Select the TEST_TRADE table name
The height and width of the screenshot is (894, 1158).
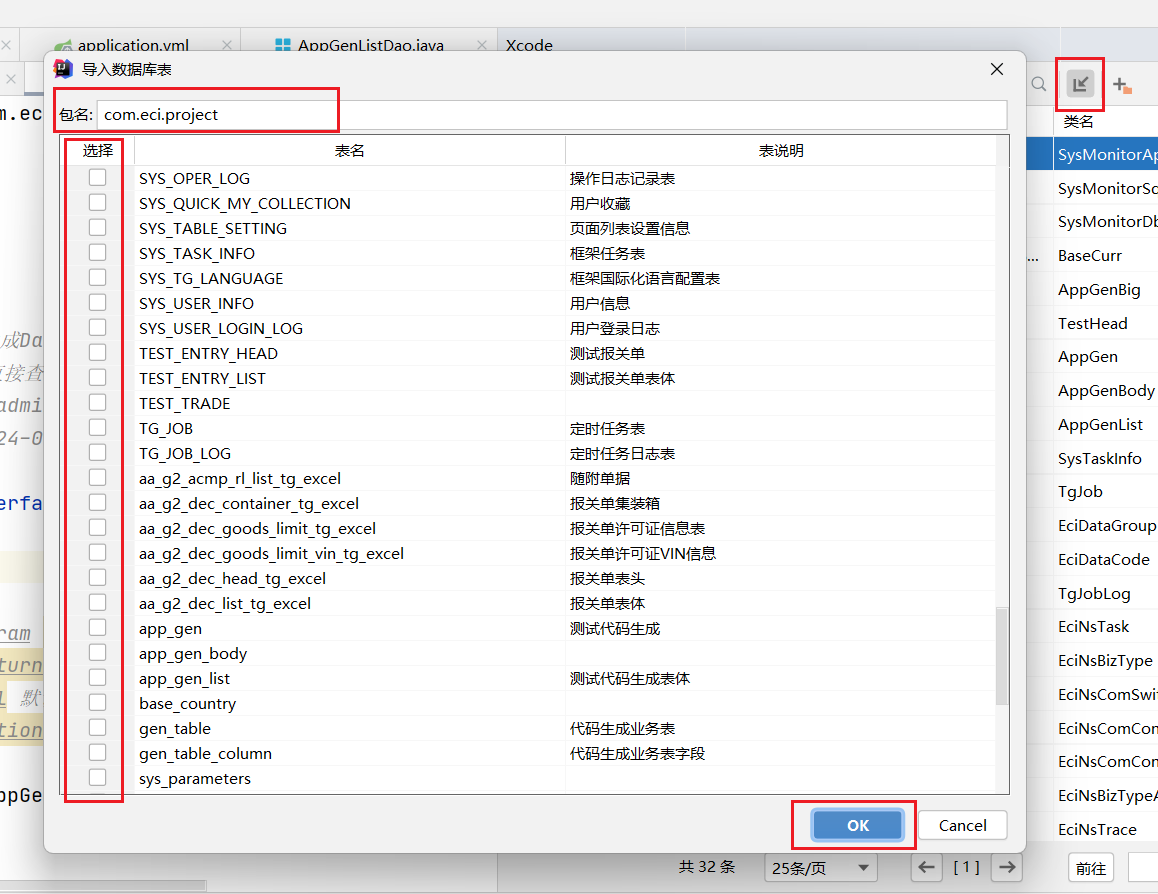tap(185, 404)
